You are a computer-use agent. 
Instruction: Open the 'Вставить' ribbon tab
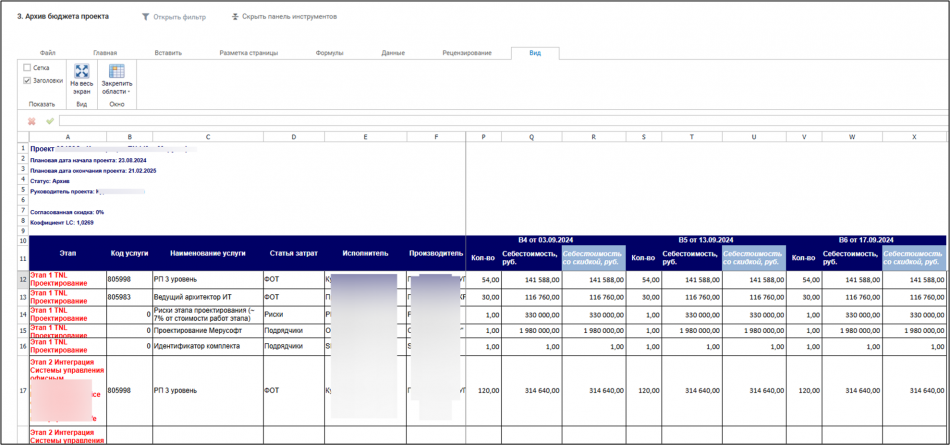point(168,53)
